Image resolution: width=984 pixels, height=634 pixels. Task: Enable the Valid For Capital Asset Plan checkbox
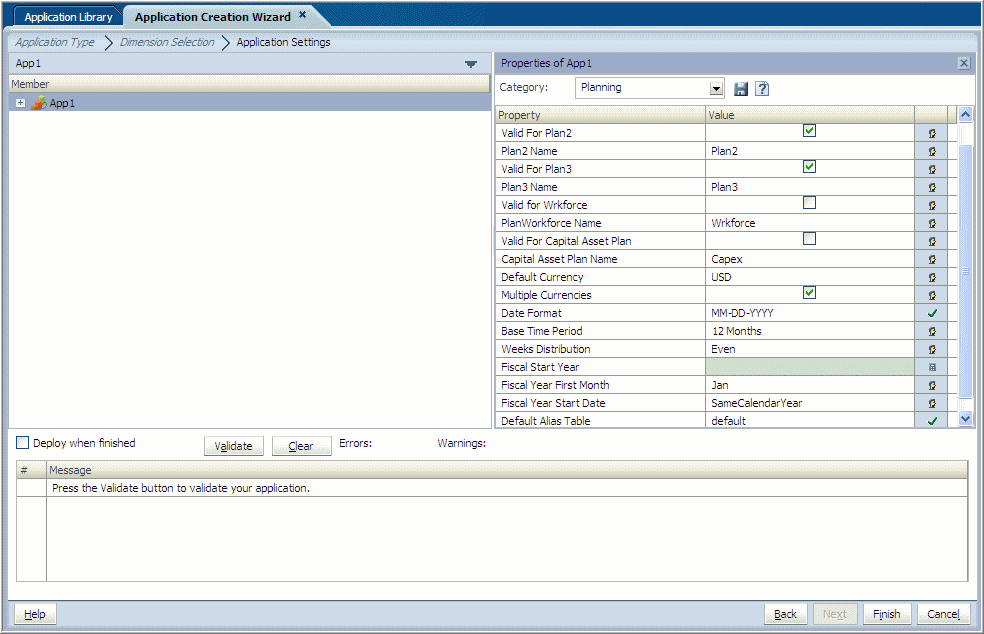[x=810, y=239]
